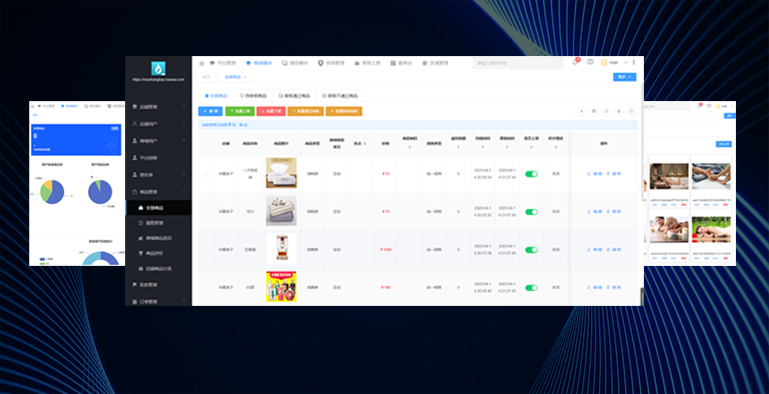Open notifications bell with red badge

click(575, 62)
